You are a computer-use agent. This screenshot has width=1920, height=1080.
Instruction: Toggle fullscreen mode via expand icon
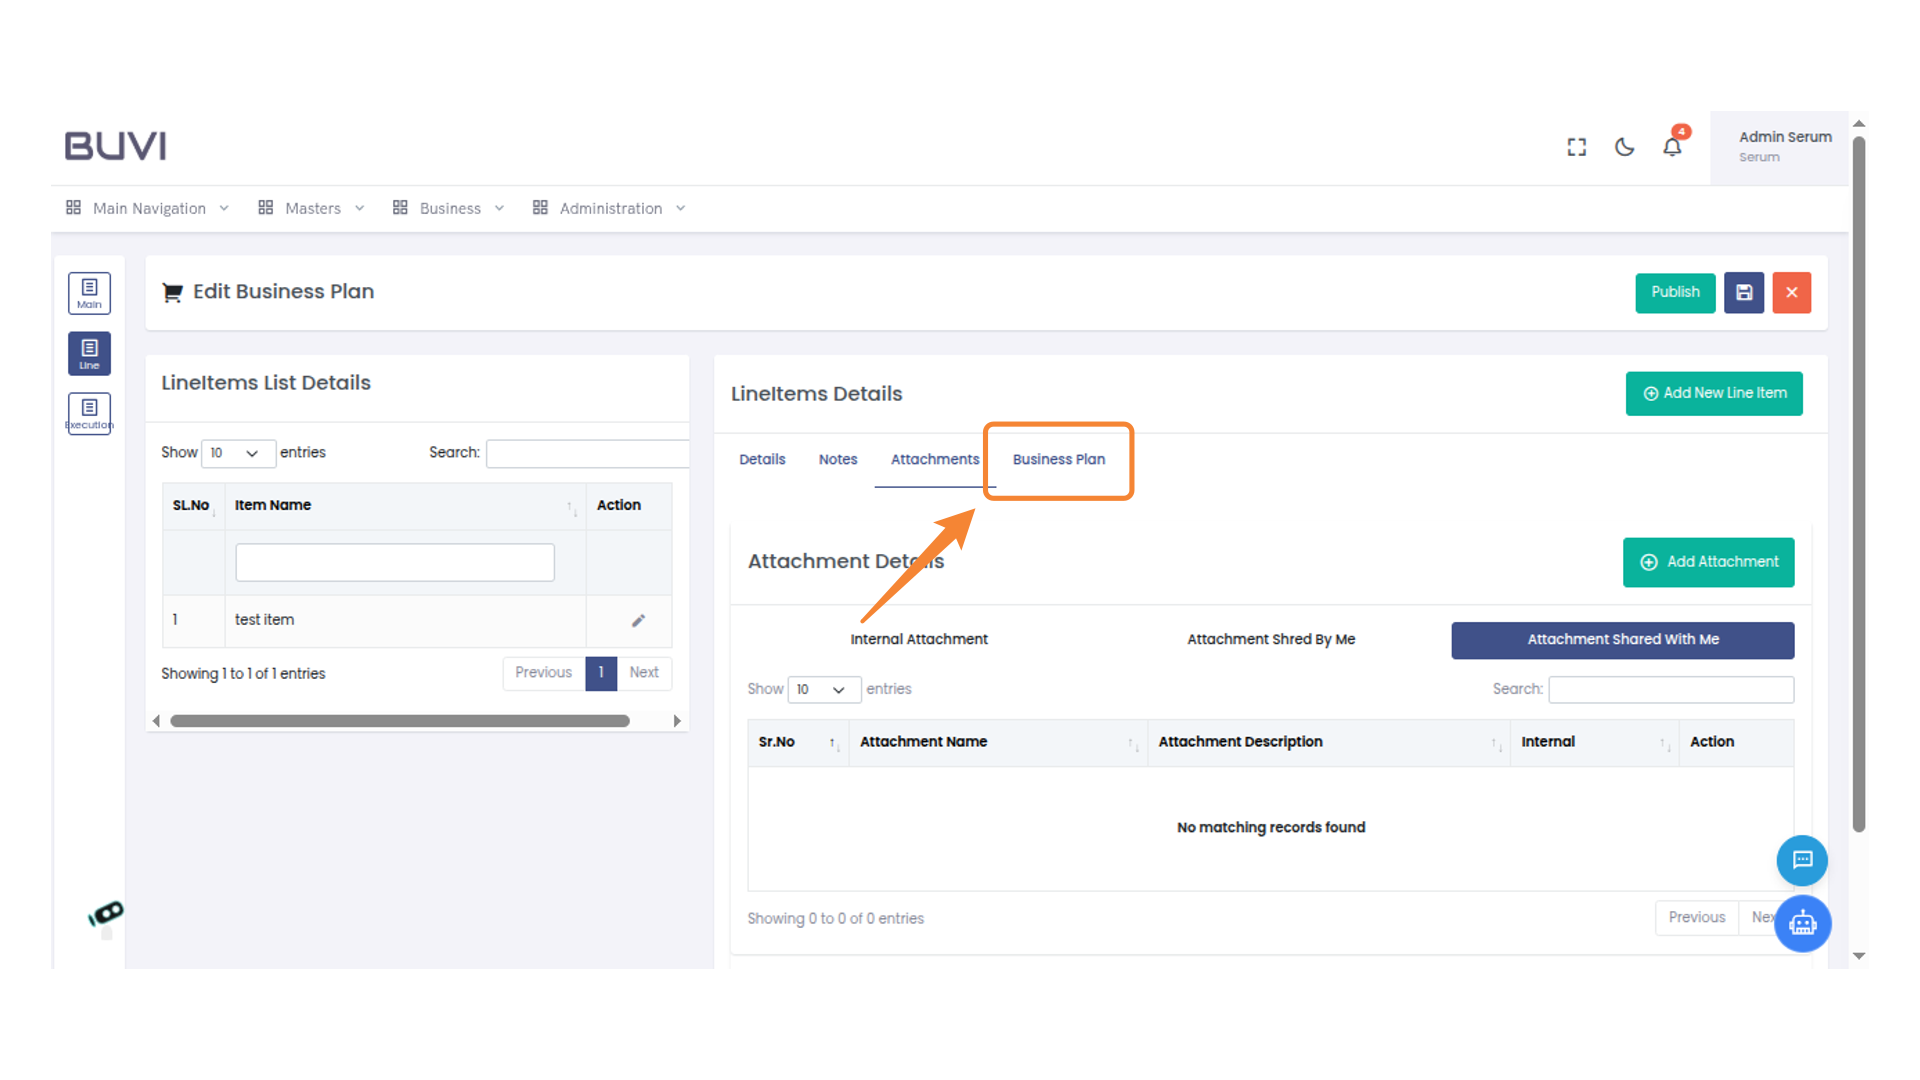(x=1576, y=146)
